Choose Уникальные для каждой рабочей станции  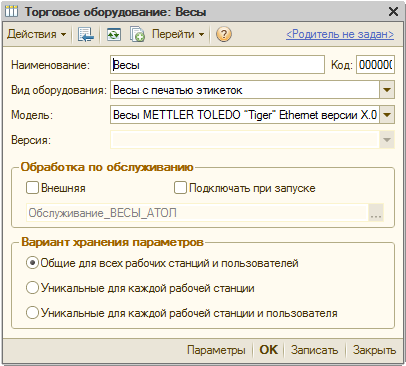pos(32,288)
